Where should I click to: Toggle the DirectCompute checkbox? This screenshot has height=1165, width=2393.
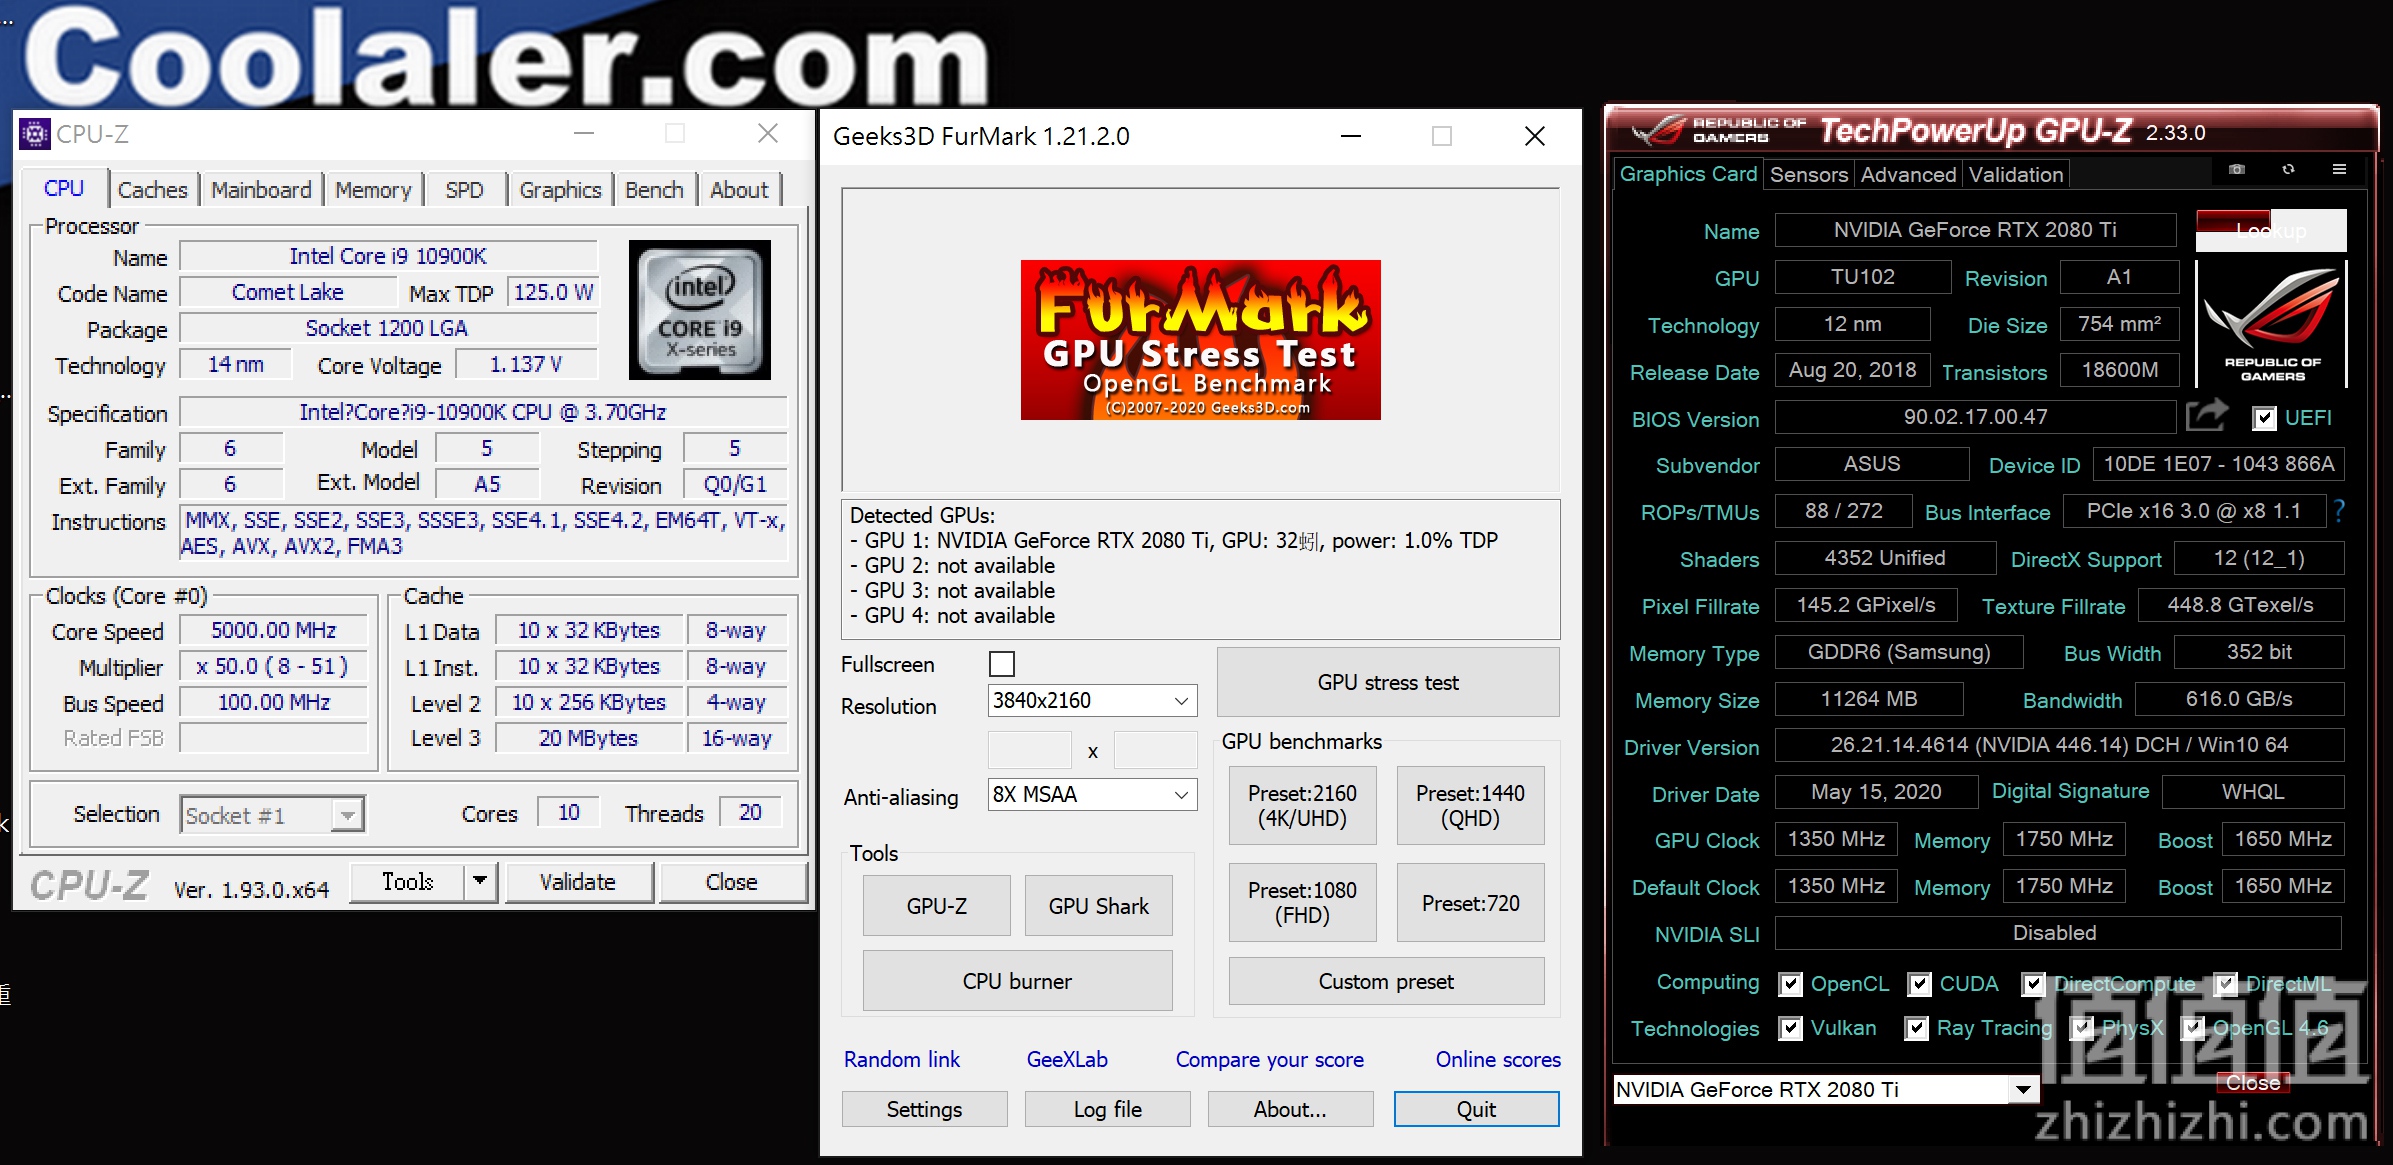point(2033,984)
